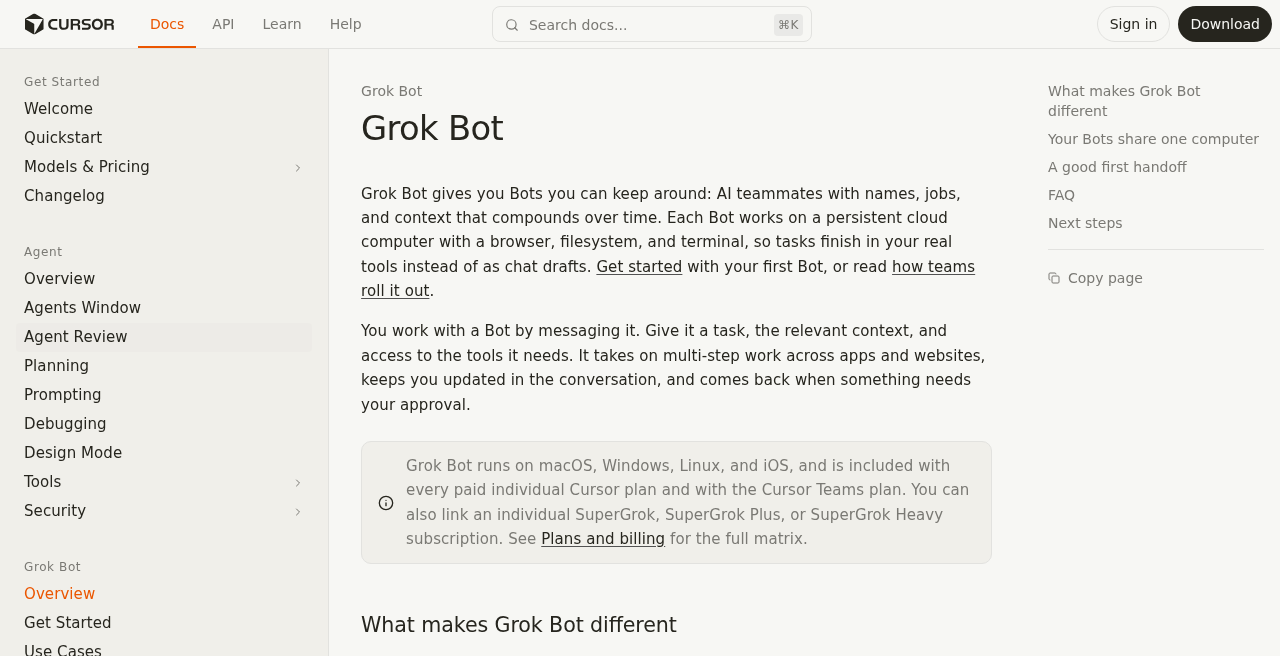Click the search magnifier icon
This screenshot has height=656, width=1280.
click(512, 25)
